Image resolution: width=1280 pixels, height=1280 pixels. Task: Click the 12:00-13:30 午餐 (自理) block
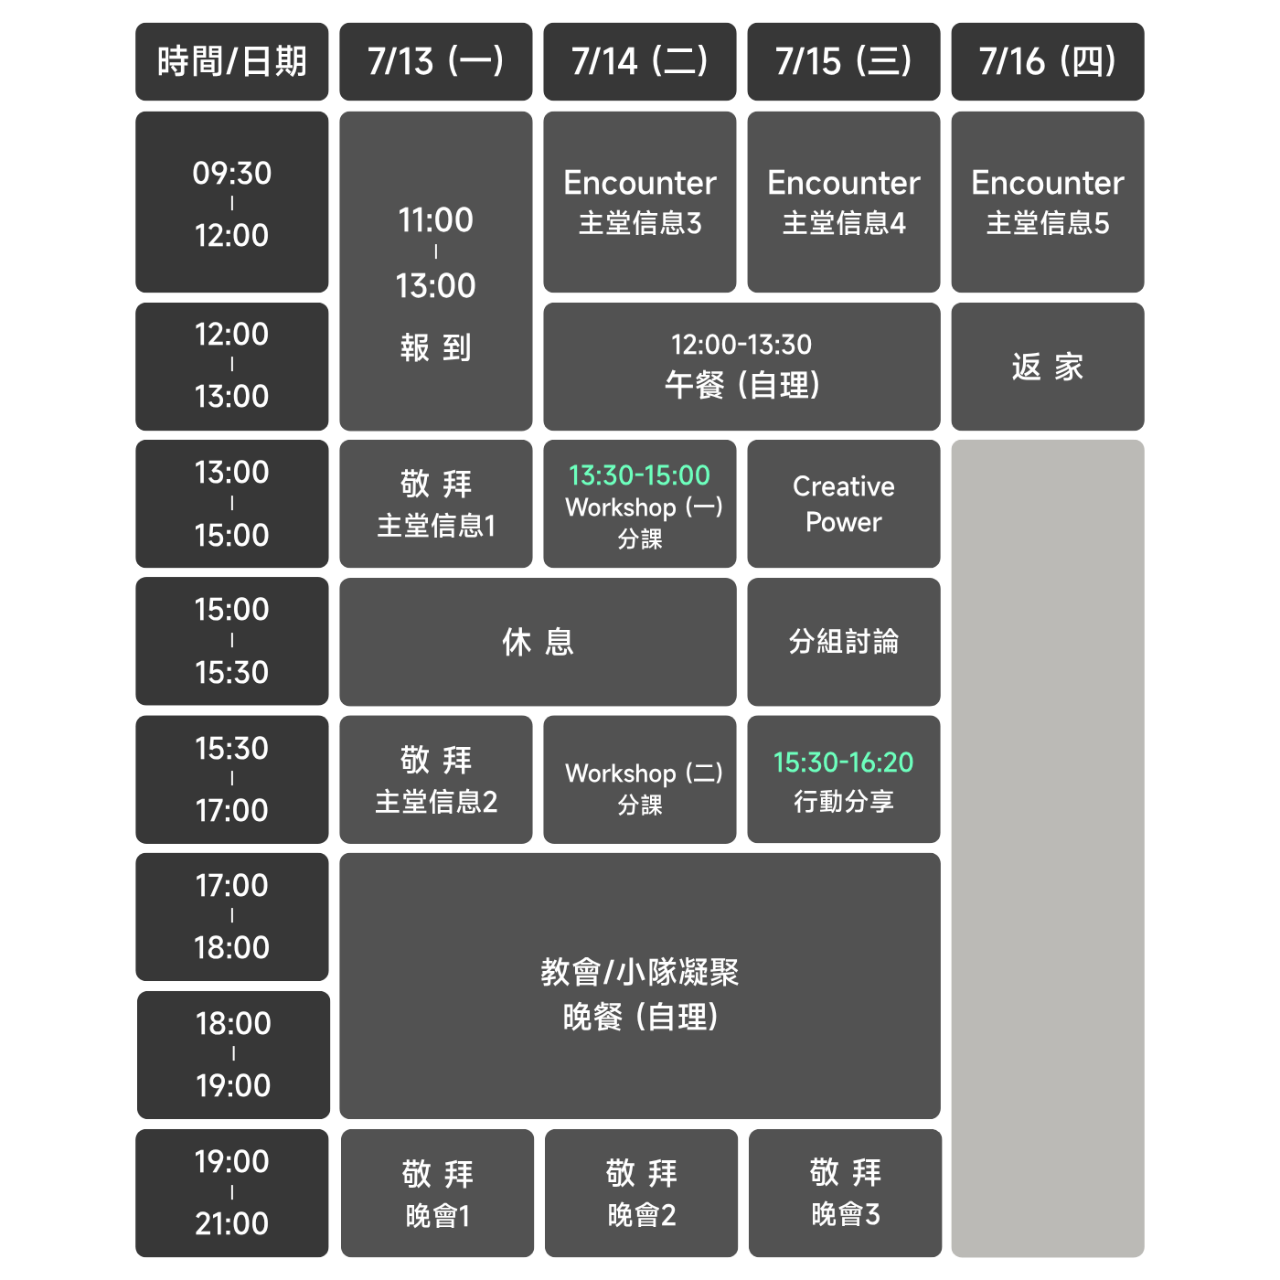click(x=742, y=366)
